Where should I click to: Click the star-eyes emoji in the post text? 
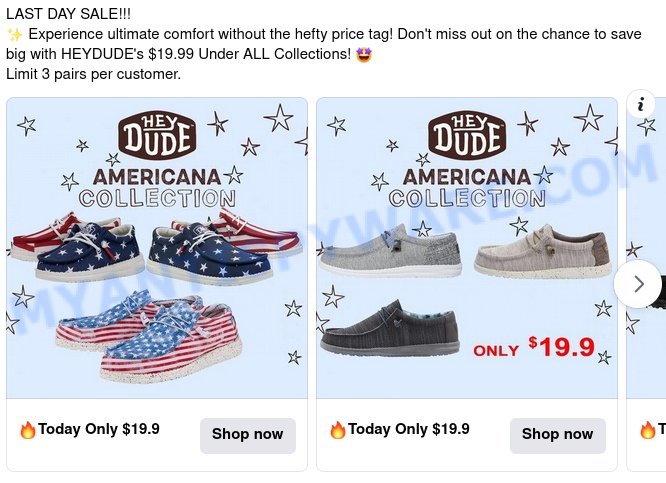[364, 54]
